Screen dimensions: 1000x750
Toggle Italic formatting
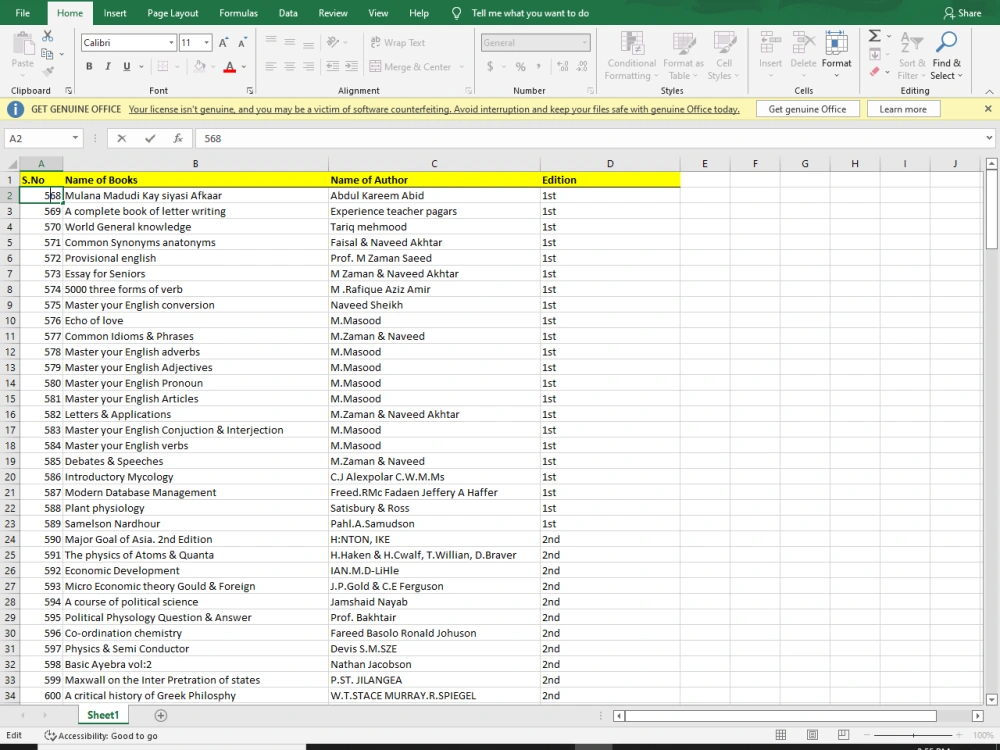(108, 66)
